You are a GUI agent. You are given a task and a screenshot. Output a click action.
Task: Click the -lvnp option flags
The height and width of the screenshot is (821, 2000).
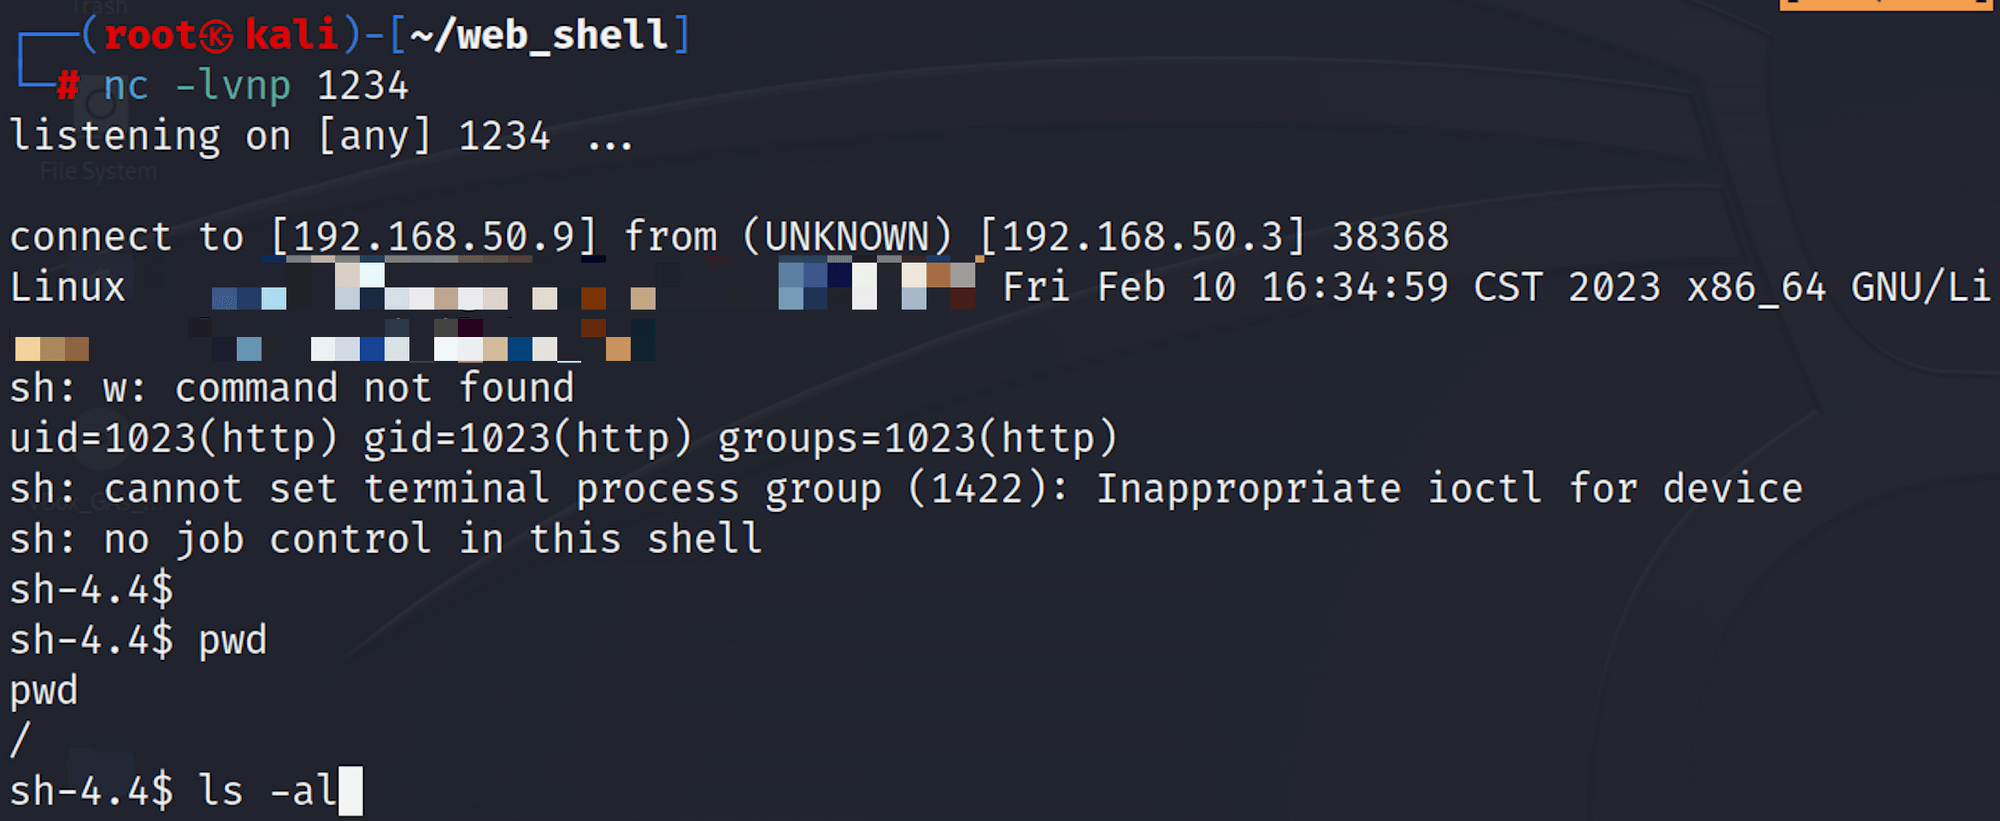coord(233,86)
